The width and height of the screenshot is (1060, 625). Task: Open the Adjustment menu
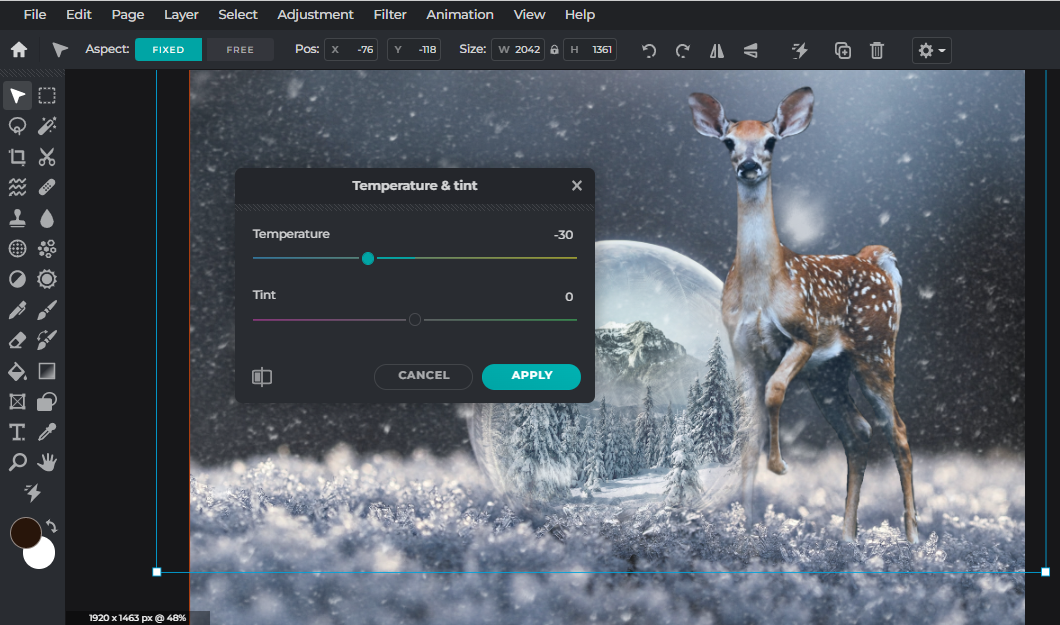315,14
